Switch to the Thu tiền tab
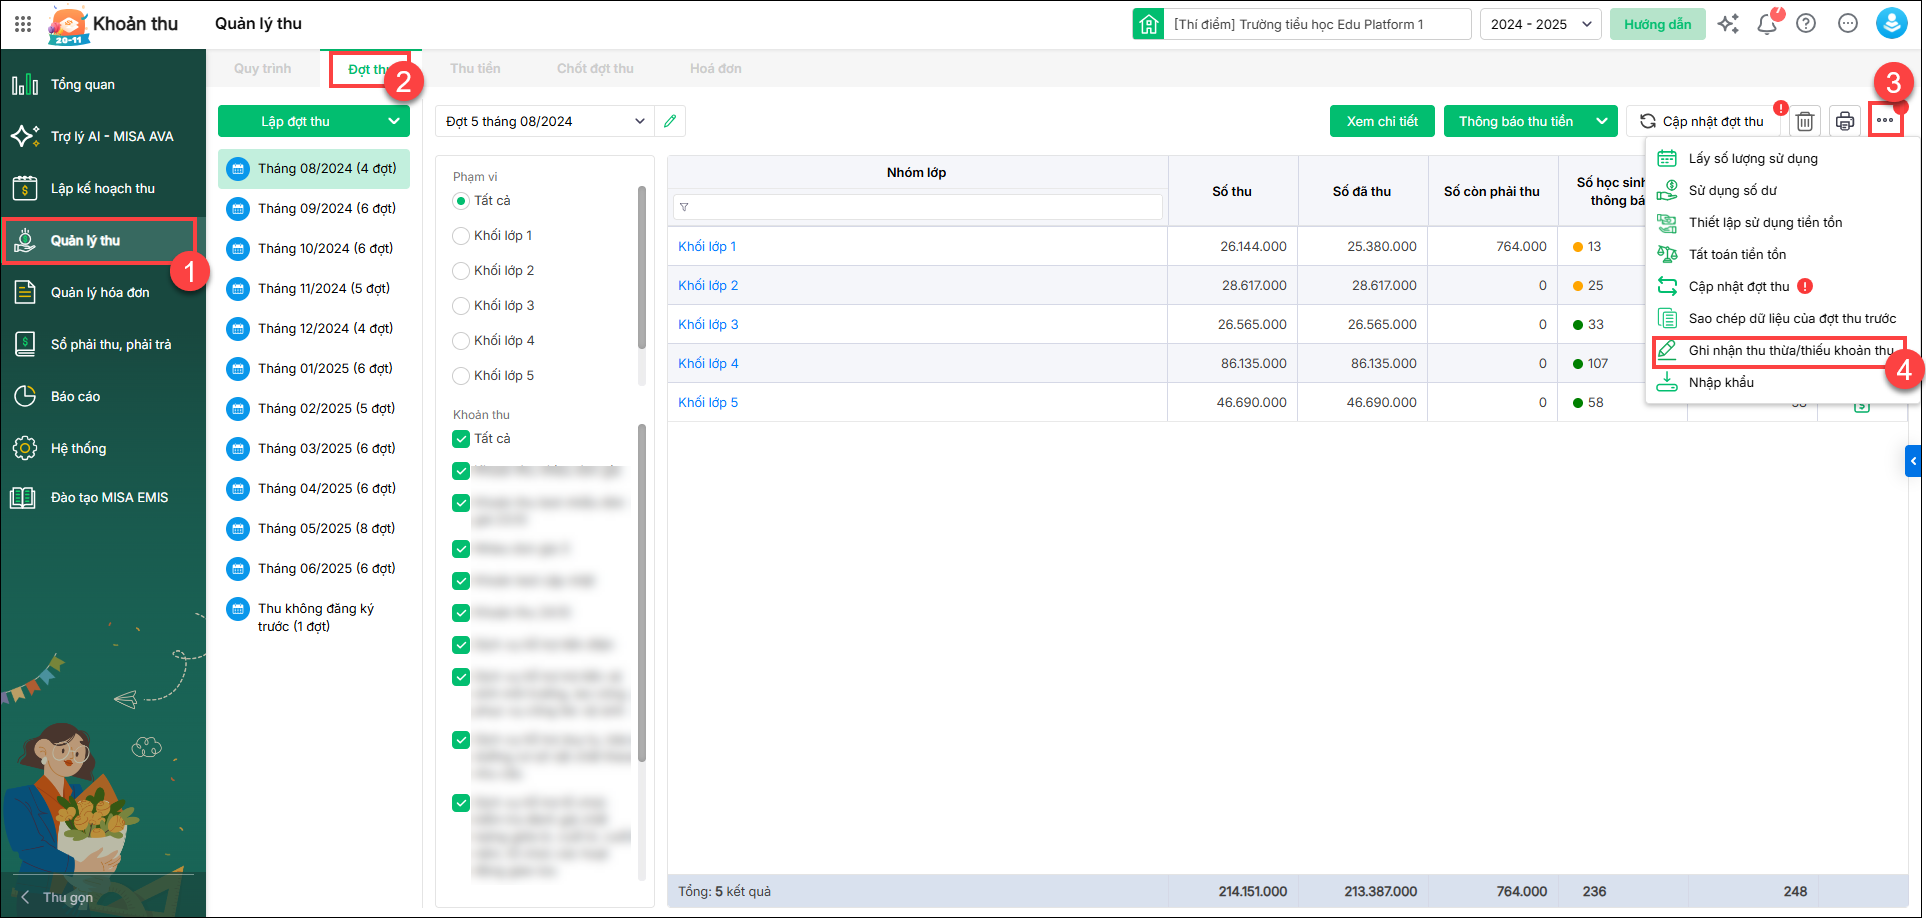This screenshot has width=1926, height=918. click(x=475, y=68)
